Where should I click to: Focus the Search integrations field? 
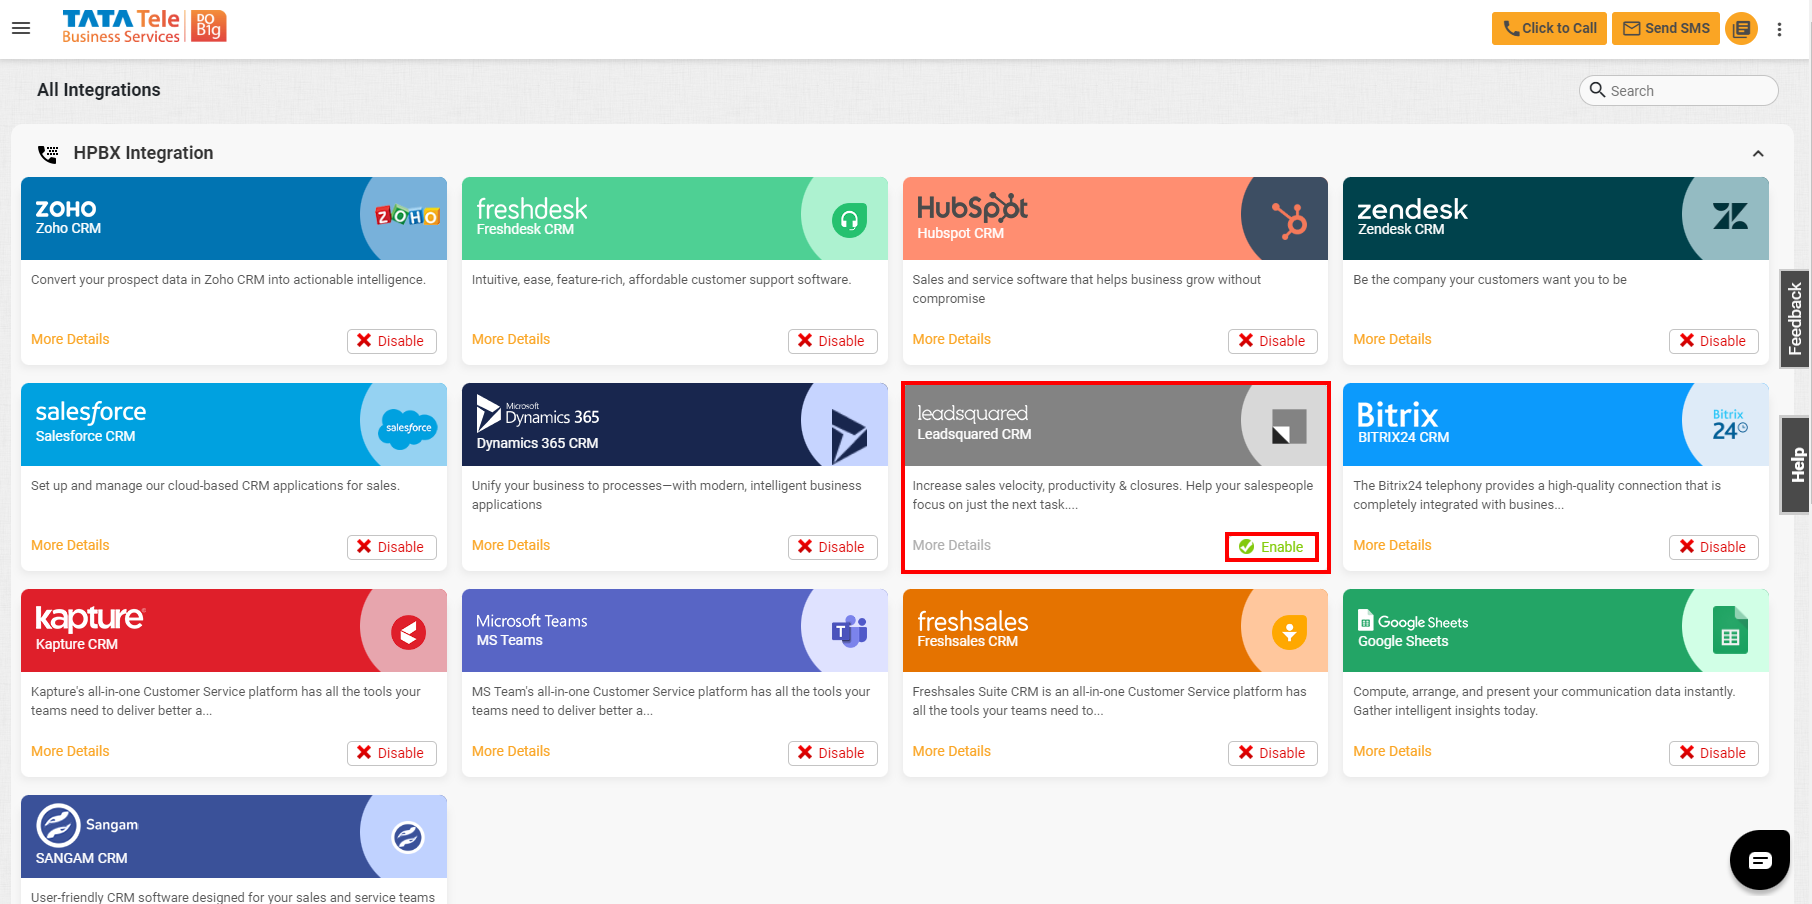click(x=1679, y=90)
